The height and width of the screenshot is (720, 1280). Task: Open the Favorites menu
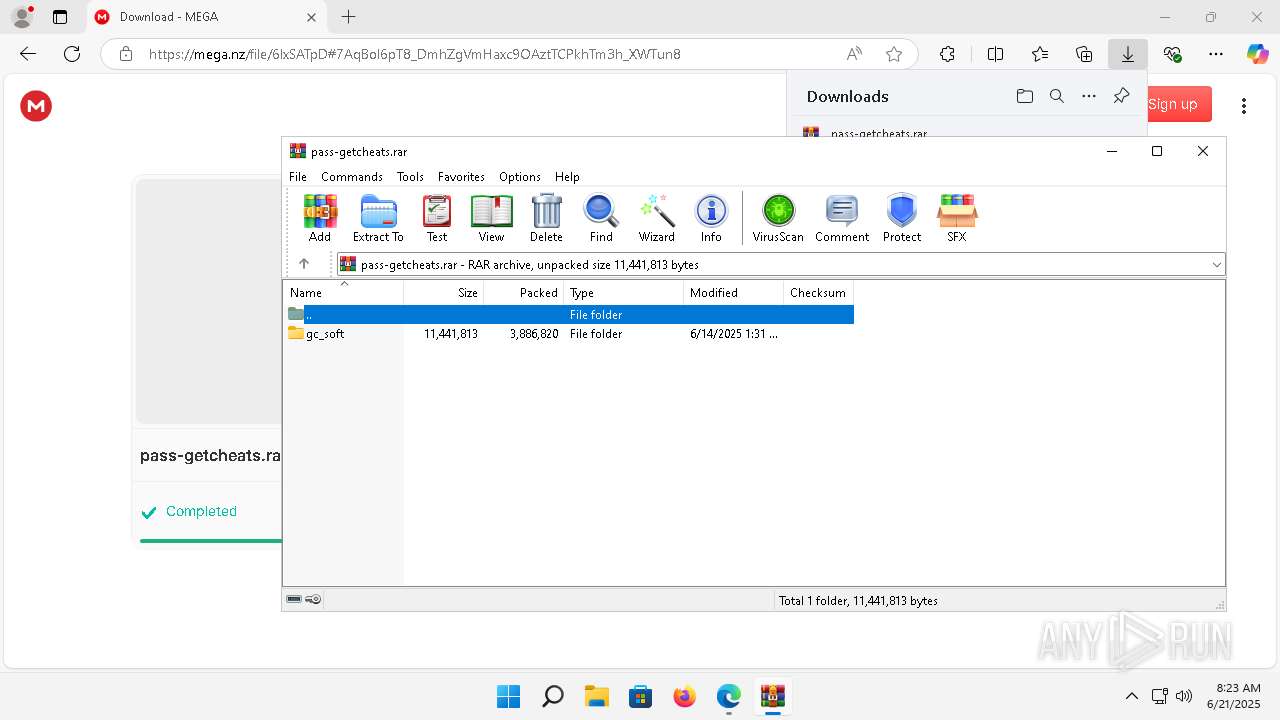coord(461,176)
